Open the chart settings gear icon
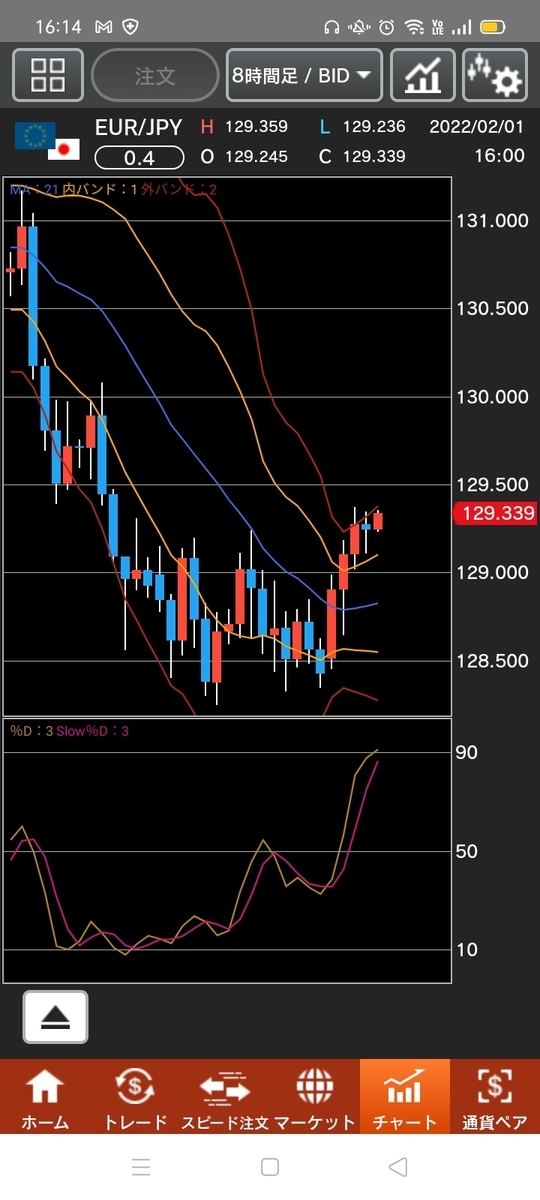 point(495,75)
